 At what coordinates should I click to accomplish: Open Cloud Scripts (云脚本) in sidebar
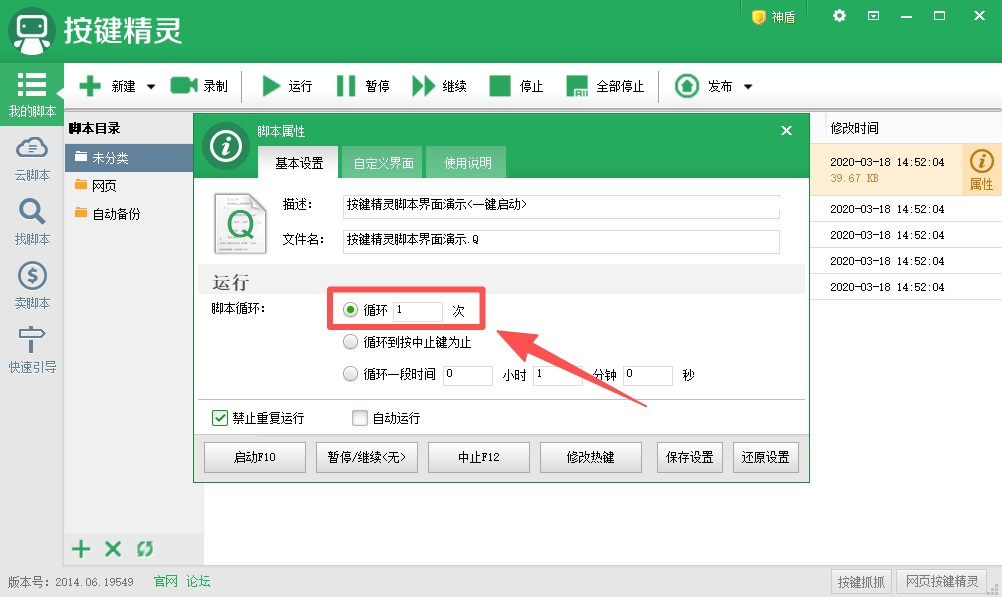(x=32, y=148)
